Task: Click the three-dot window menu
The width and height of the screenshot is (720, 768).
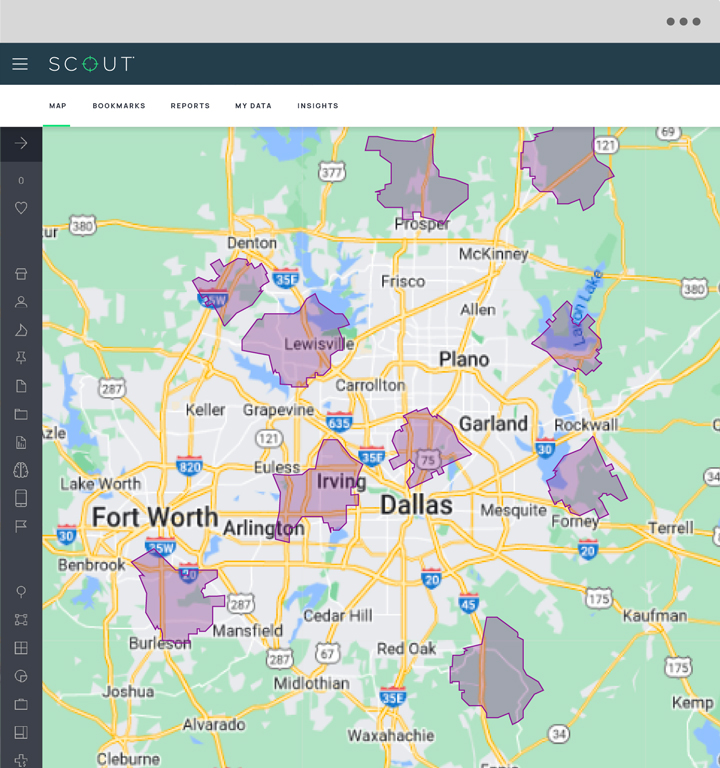Action: point(683,21)
